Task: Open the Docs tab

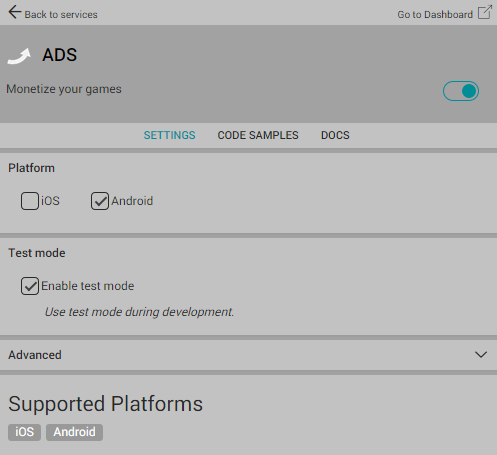Action: (335, 135)
